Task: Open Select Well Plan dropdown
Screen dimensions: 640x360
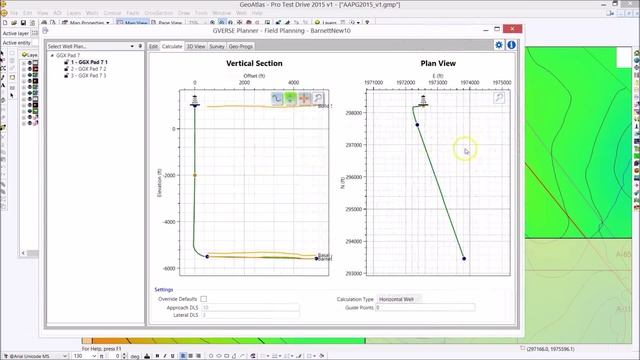Action: pyautogui.click(x=132, y=46)
